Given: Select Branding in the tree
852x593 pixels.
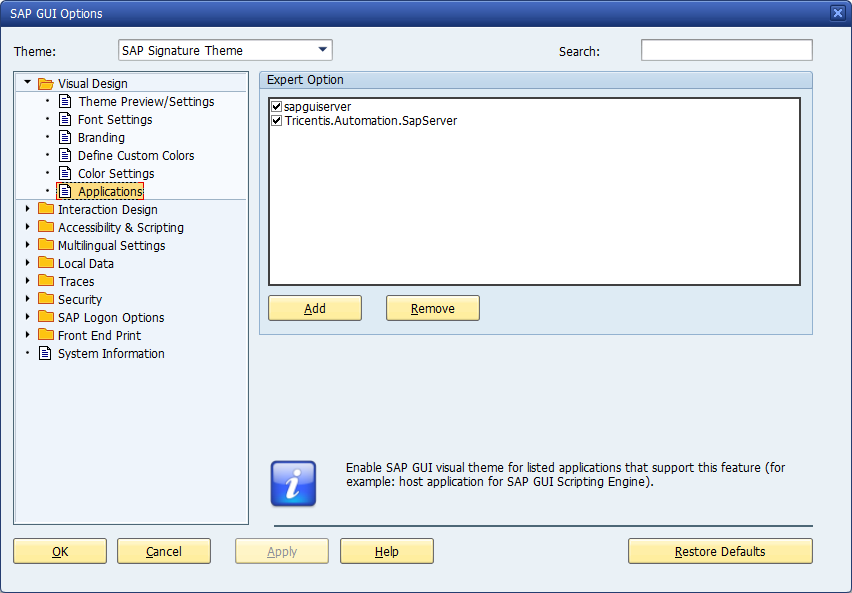Looking at the screenshot, I should point(101,138).
